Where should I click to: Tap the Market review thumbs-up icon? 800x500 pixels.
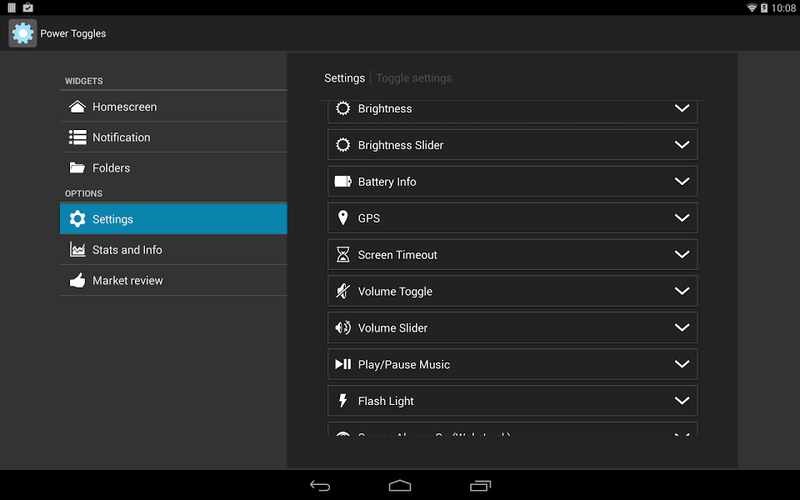coord(78,280)
